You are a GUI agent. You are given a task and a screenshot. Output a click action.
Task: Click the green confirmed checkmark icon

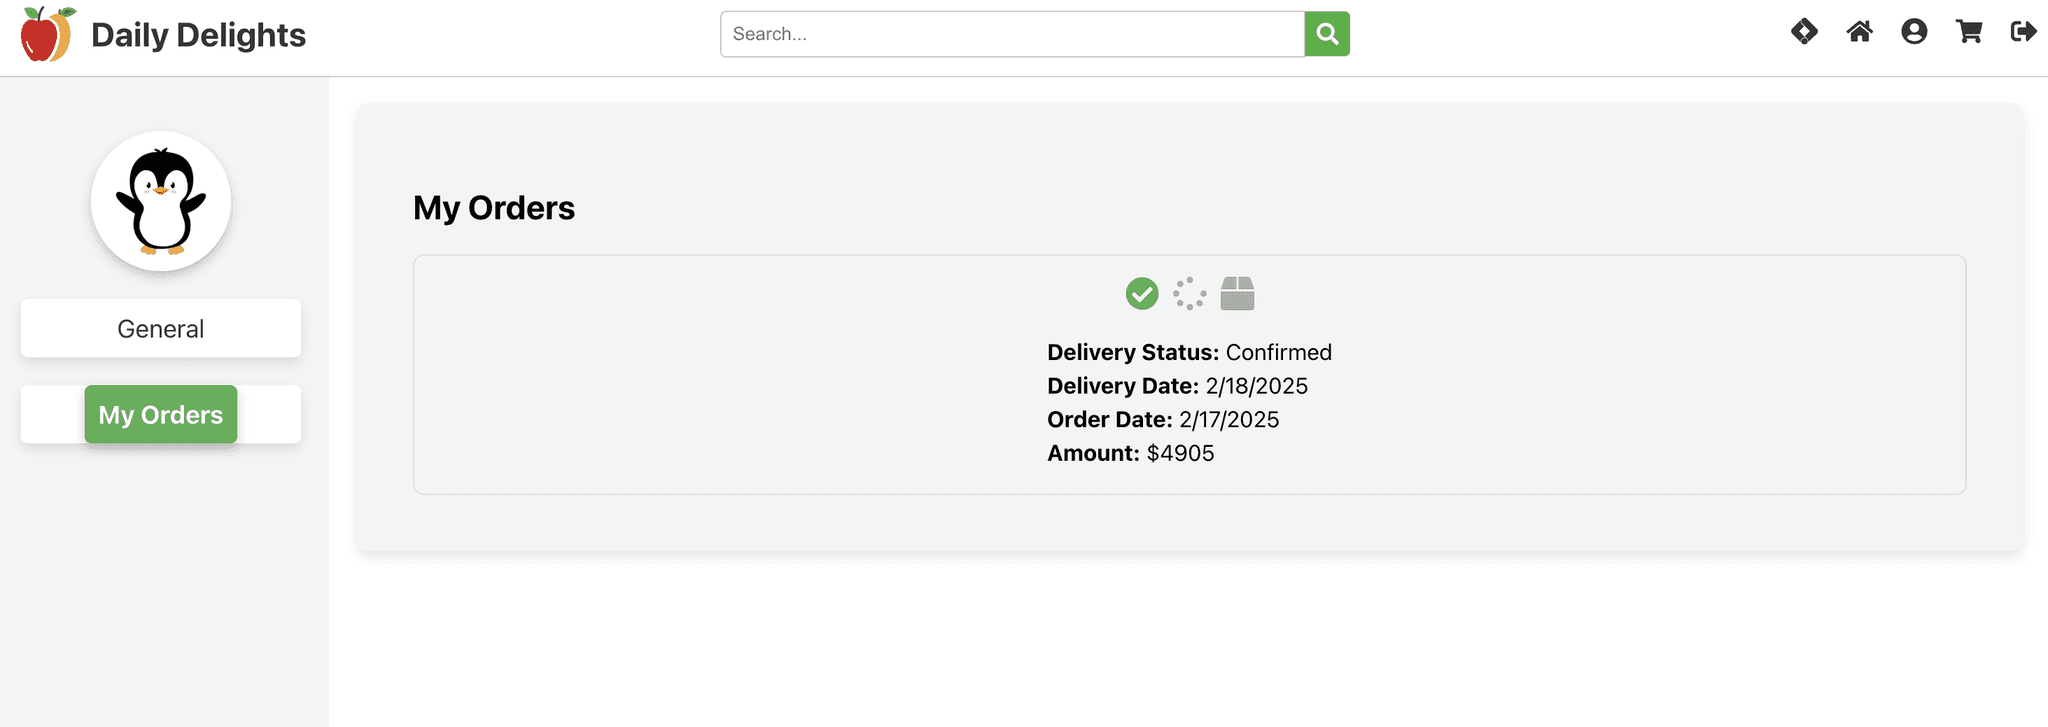(1141, 294)
